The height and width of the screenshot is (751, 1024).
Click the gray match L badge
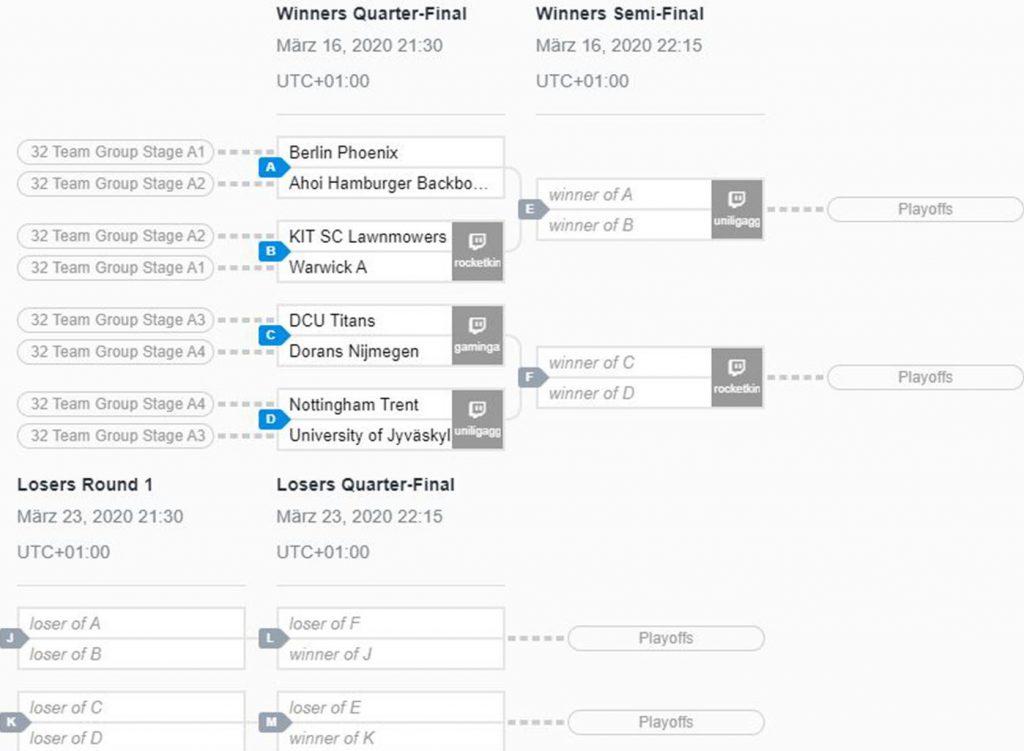[x=273, y=639]
